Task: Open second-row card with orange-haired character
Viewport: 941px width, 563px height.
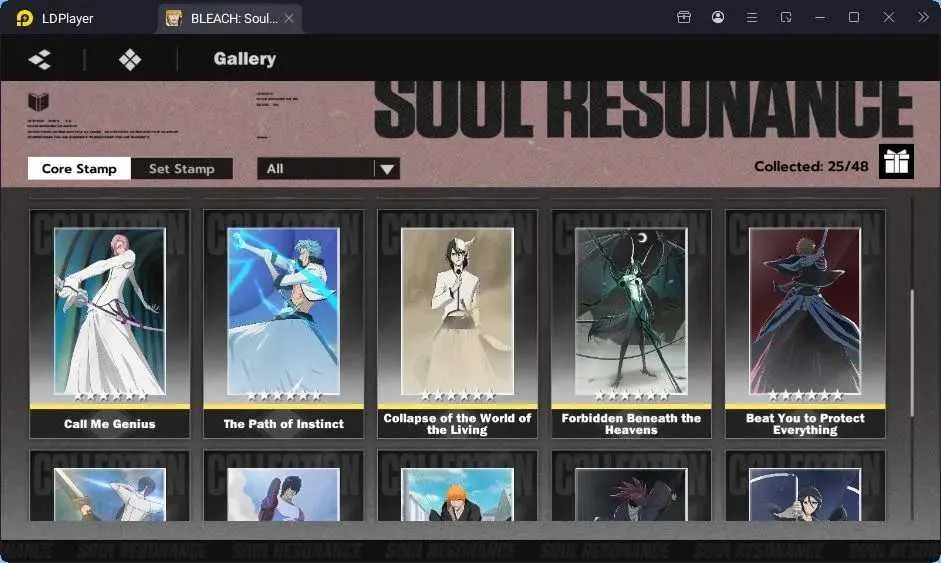Action: click(x=457, y=486)
